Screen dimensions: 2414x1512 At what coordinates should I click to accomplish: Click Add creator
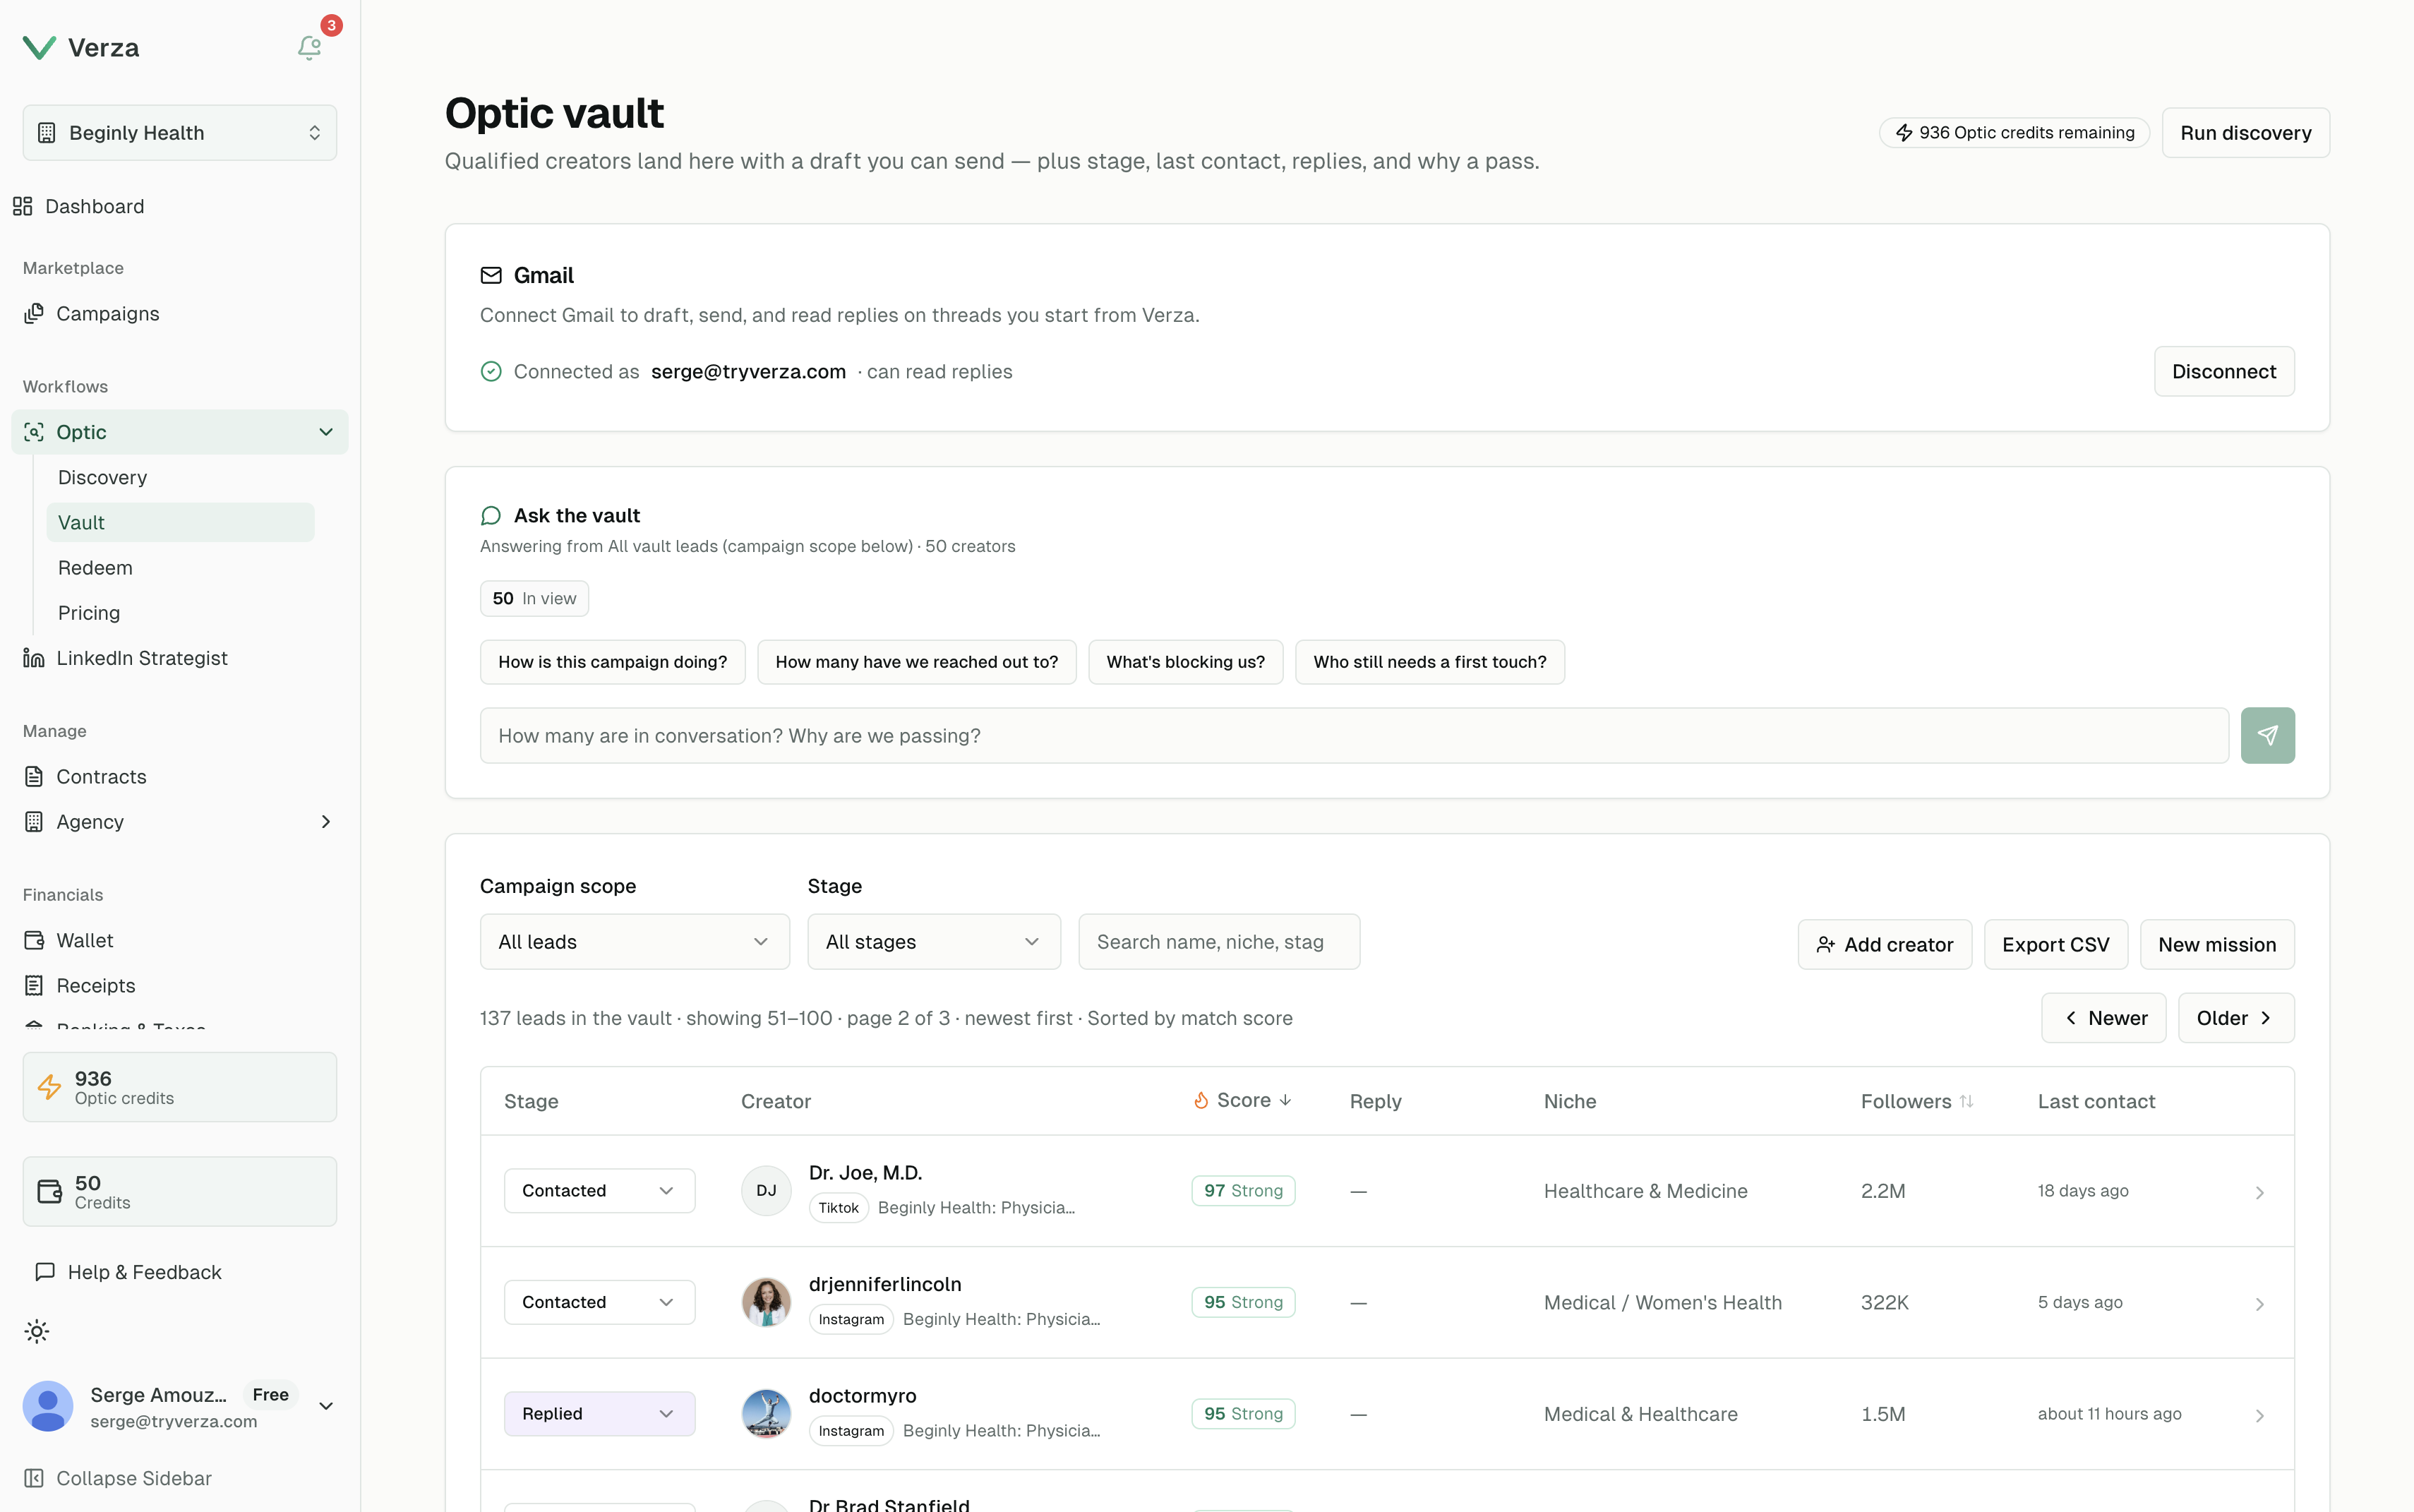[1884, 944]
